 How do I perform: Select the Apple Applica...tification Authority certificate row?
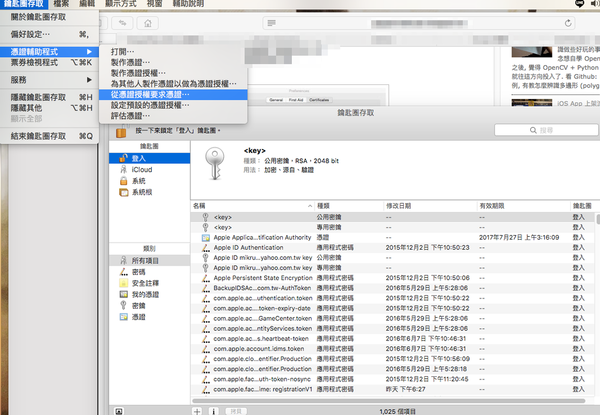[393, 238]
